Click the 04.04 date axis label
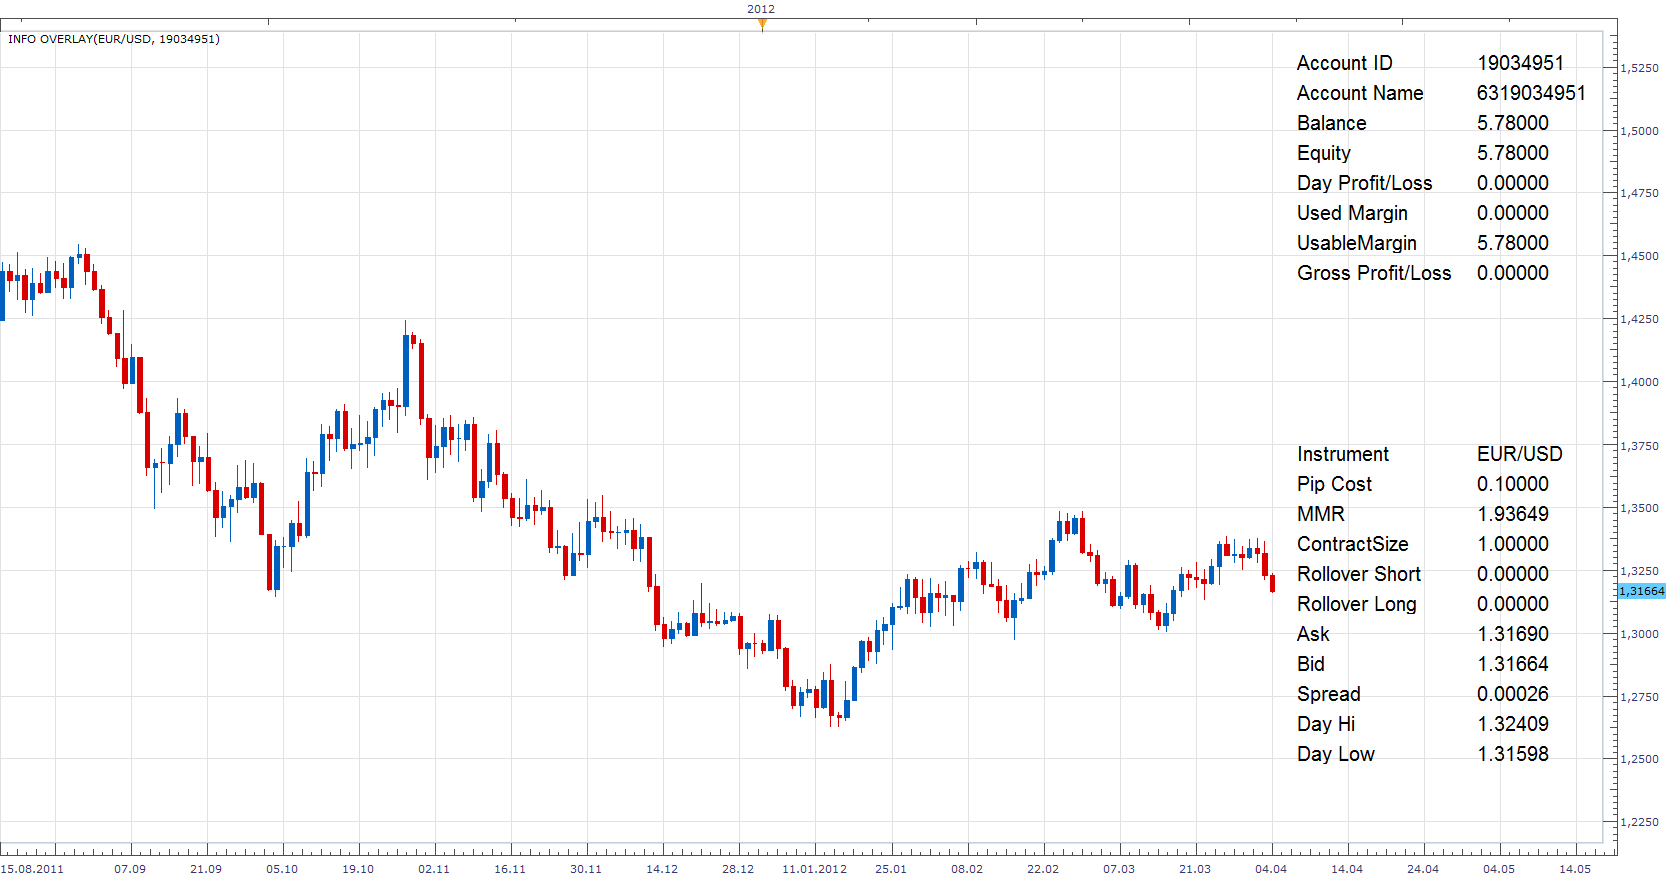The width and height of the screenshot is (1674, 880). (x=1271, y=869)
